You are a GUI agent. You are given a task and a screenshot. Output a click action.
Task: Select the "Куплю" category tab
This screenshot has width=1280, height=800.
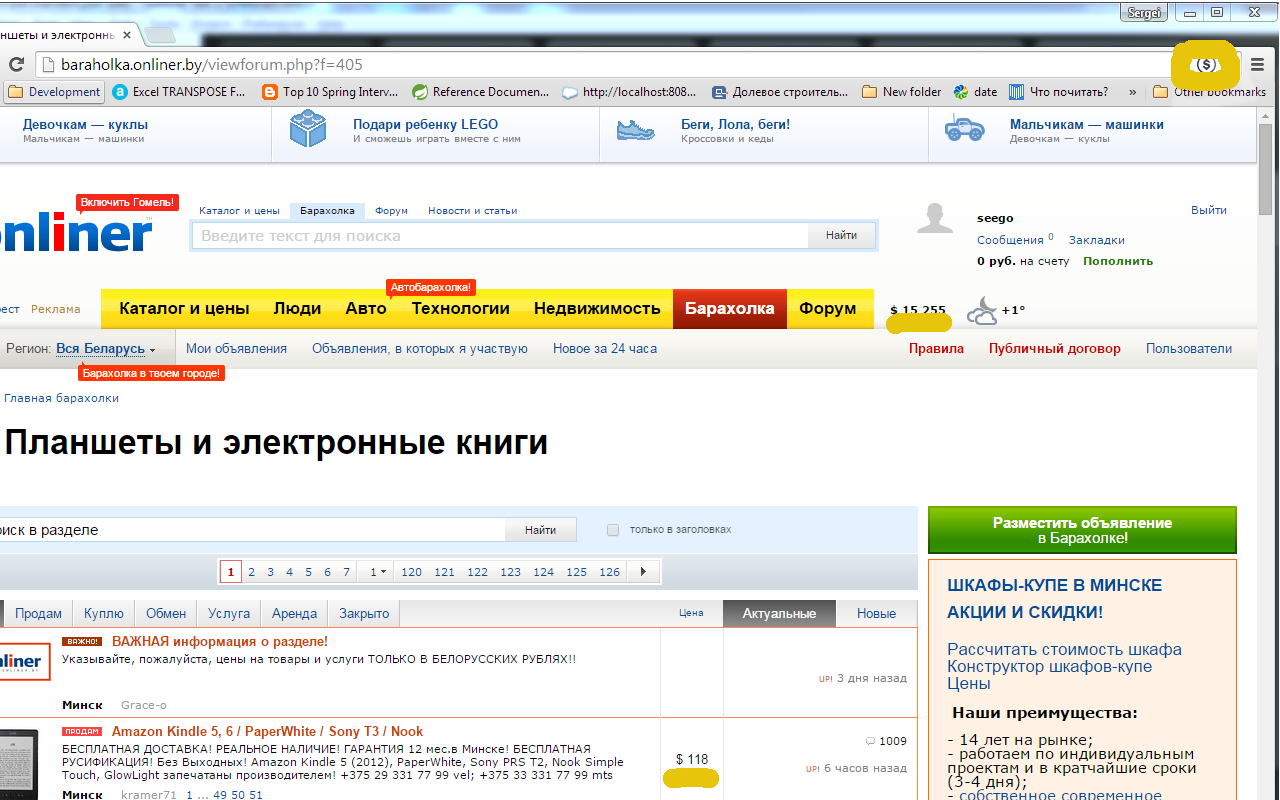tap(103, 613)
